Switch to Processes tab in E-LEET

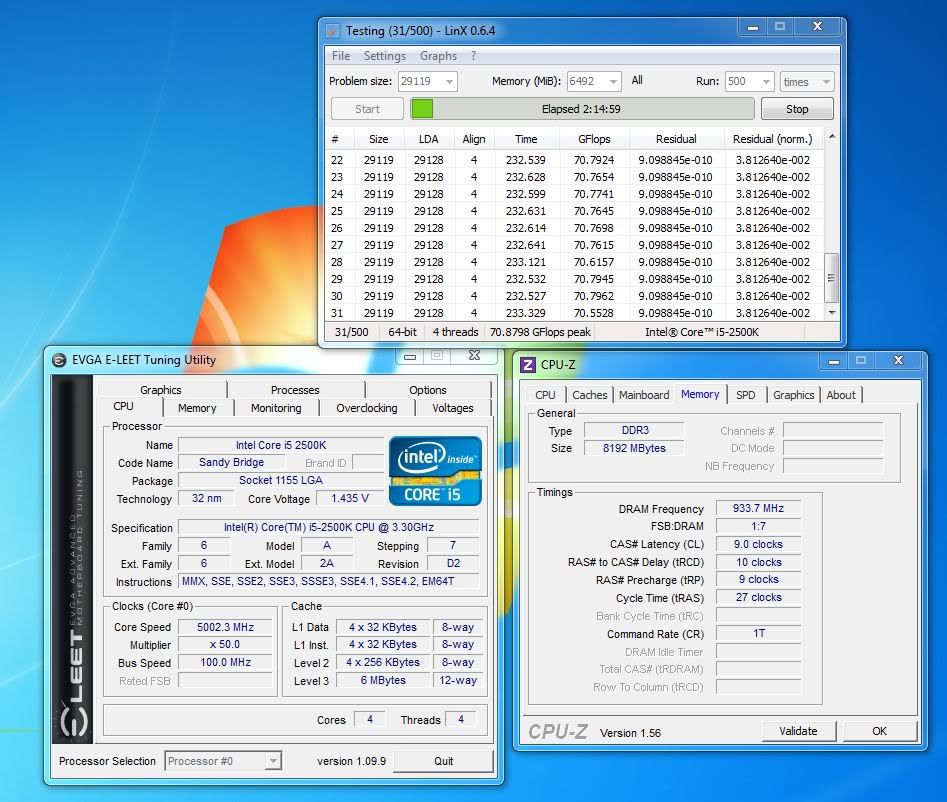pos(295,390)
